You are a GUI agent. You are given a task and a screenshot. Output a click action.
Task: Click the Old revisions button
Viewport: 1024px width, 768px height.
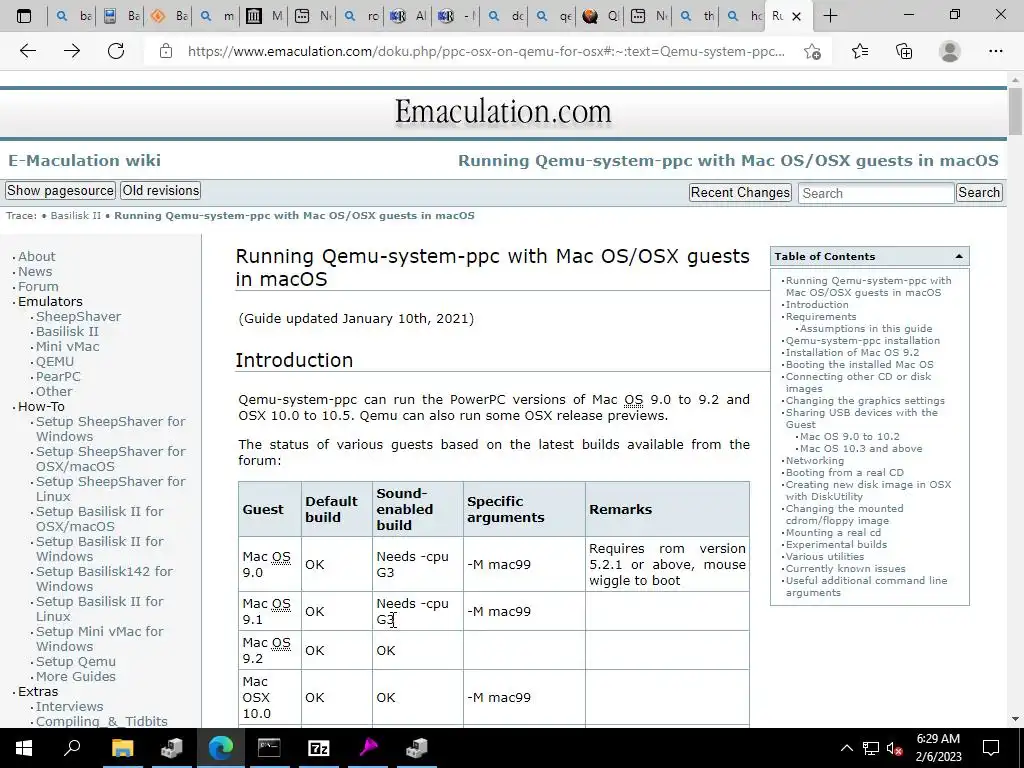point(161,191)
